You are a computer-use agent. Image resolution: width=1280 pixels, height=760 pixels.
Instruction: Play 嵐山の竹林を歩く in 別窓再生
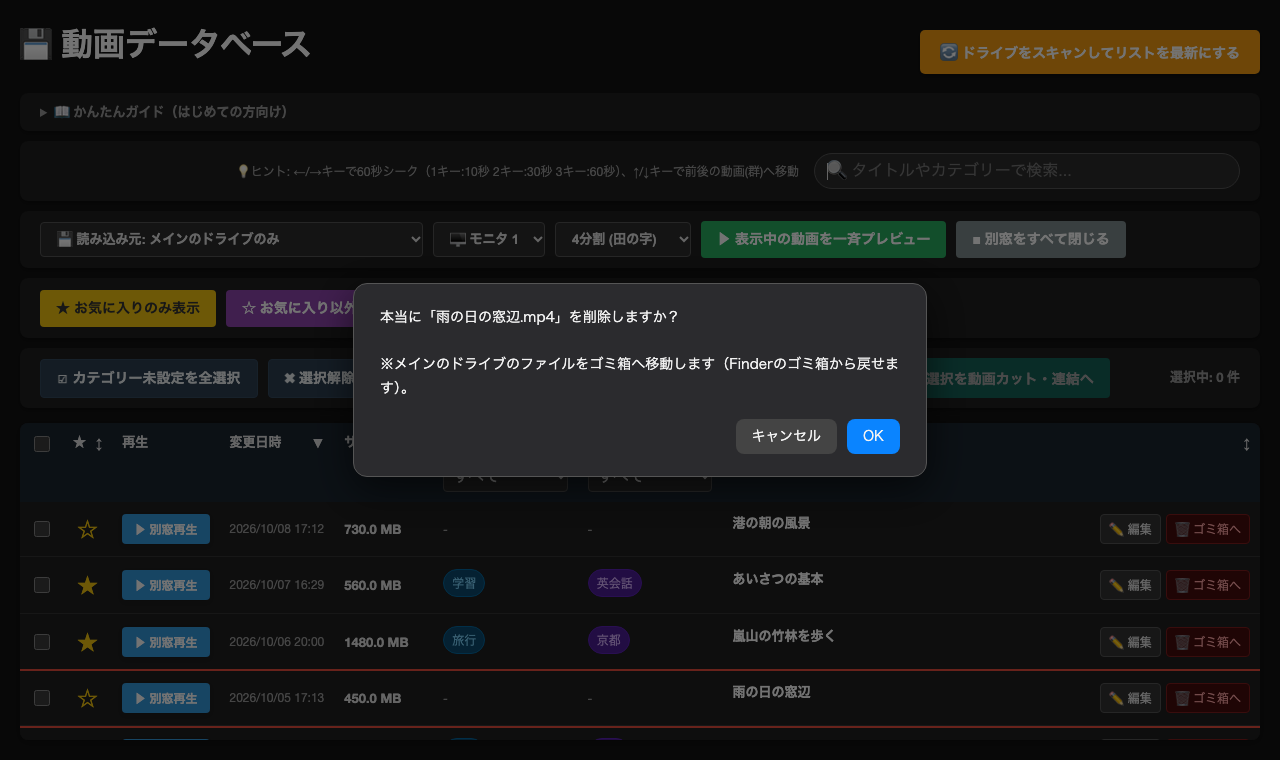166,642
